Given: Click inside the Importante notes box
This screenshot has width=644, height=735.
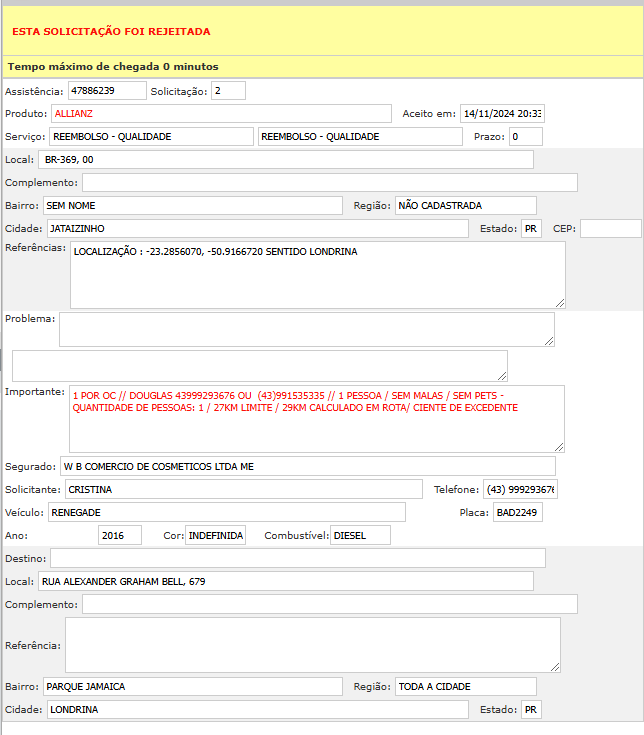Looking at the screenshot, I should [x=316, y=419].
